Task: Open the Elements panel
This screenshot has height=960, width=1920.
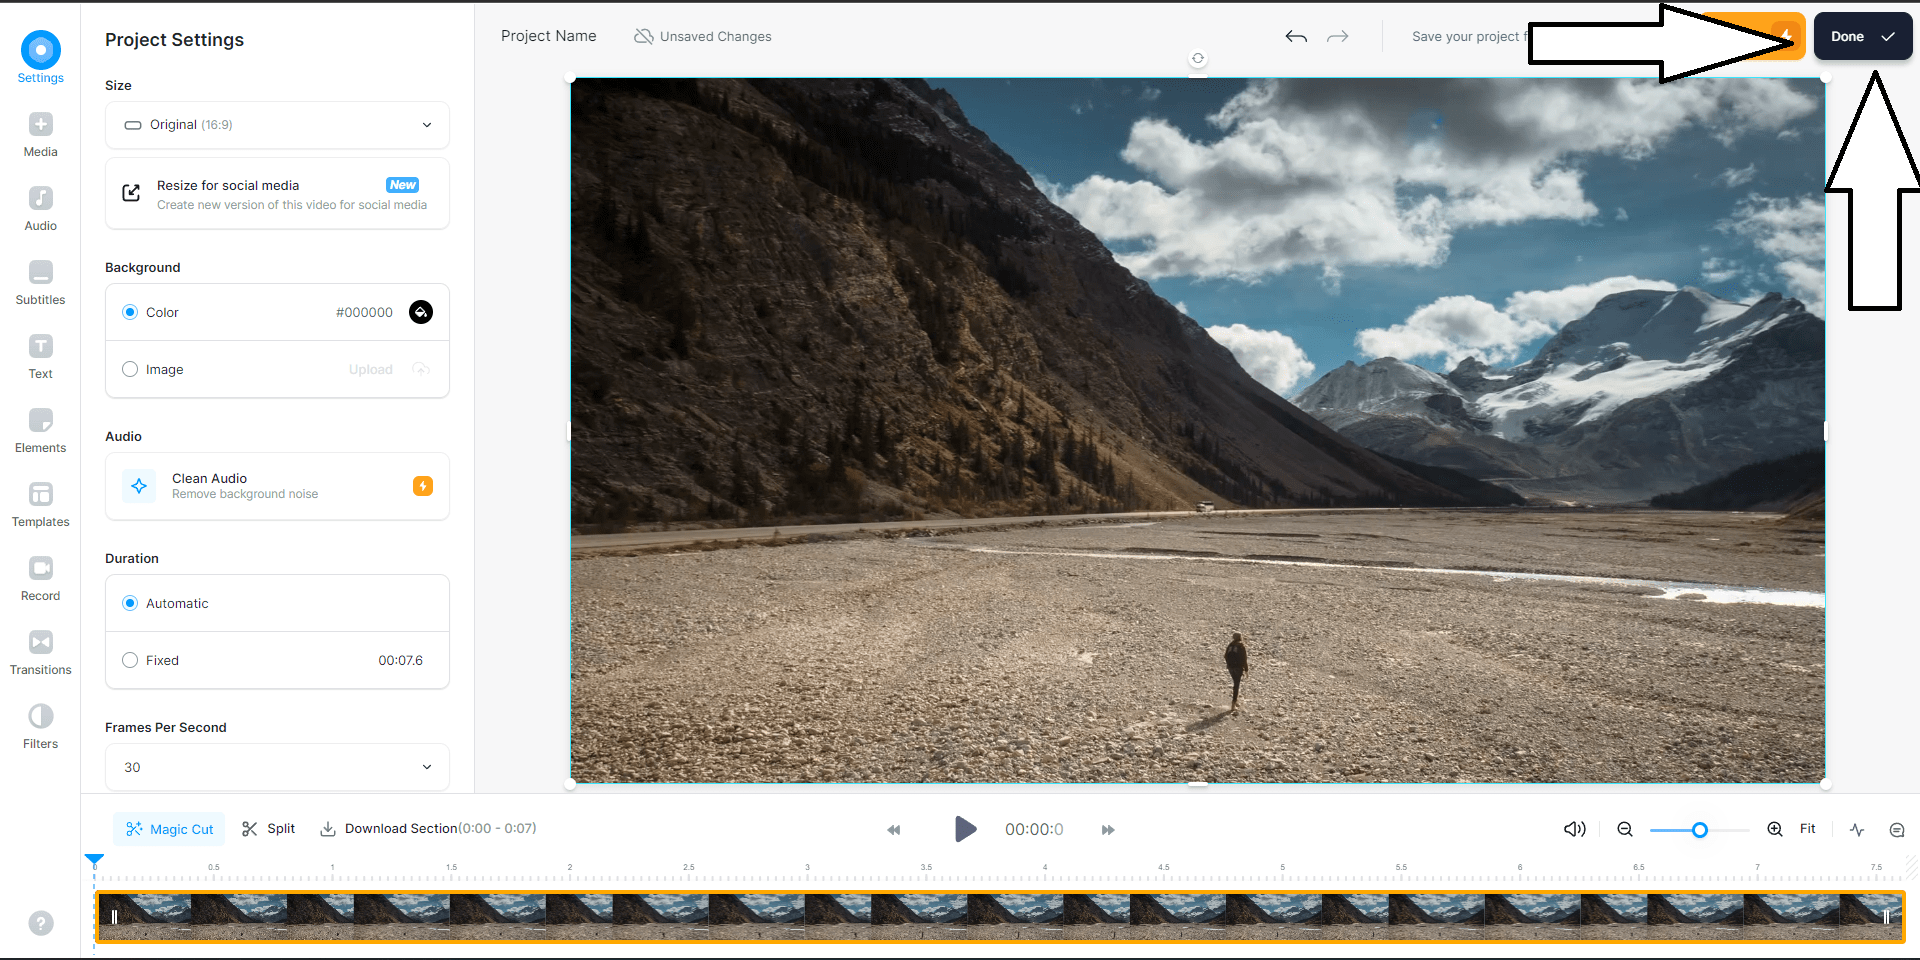Action: click(x=40, y=429)
